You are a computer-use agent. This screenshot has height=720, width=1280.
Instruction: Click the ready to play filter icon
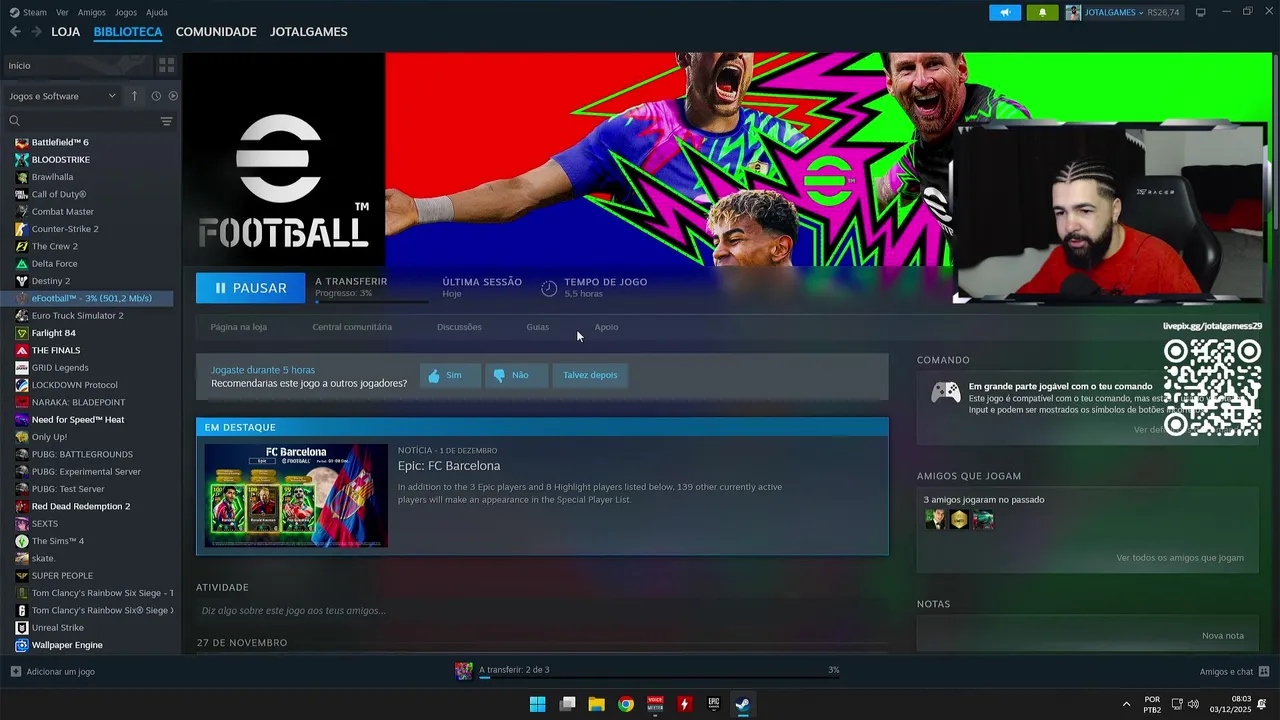point(173,96)
